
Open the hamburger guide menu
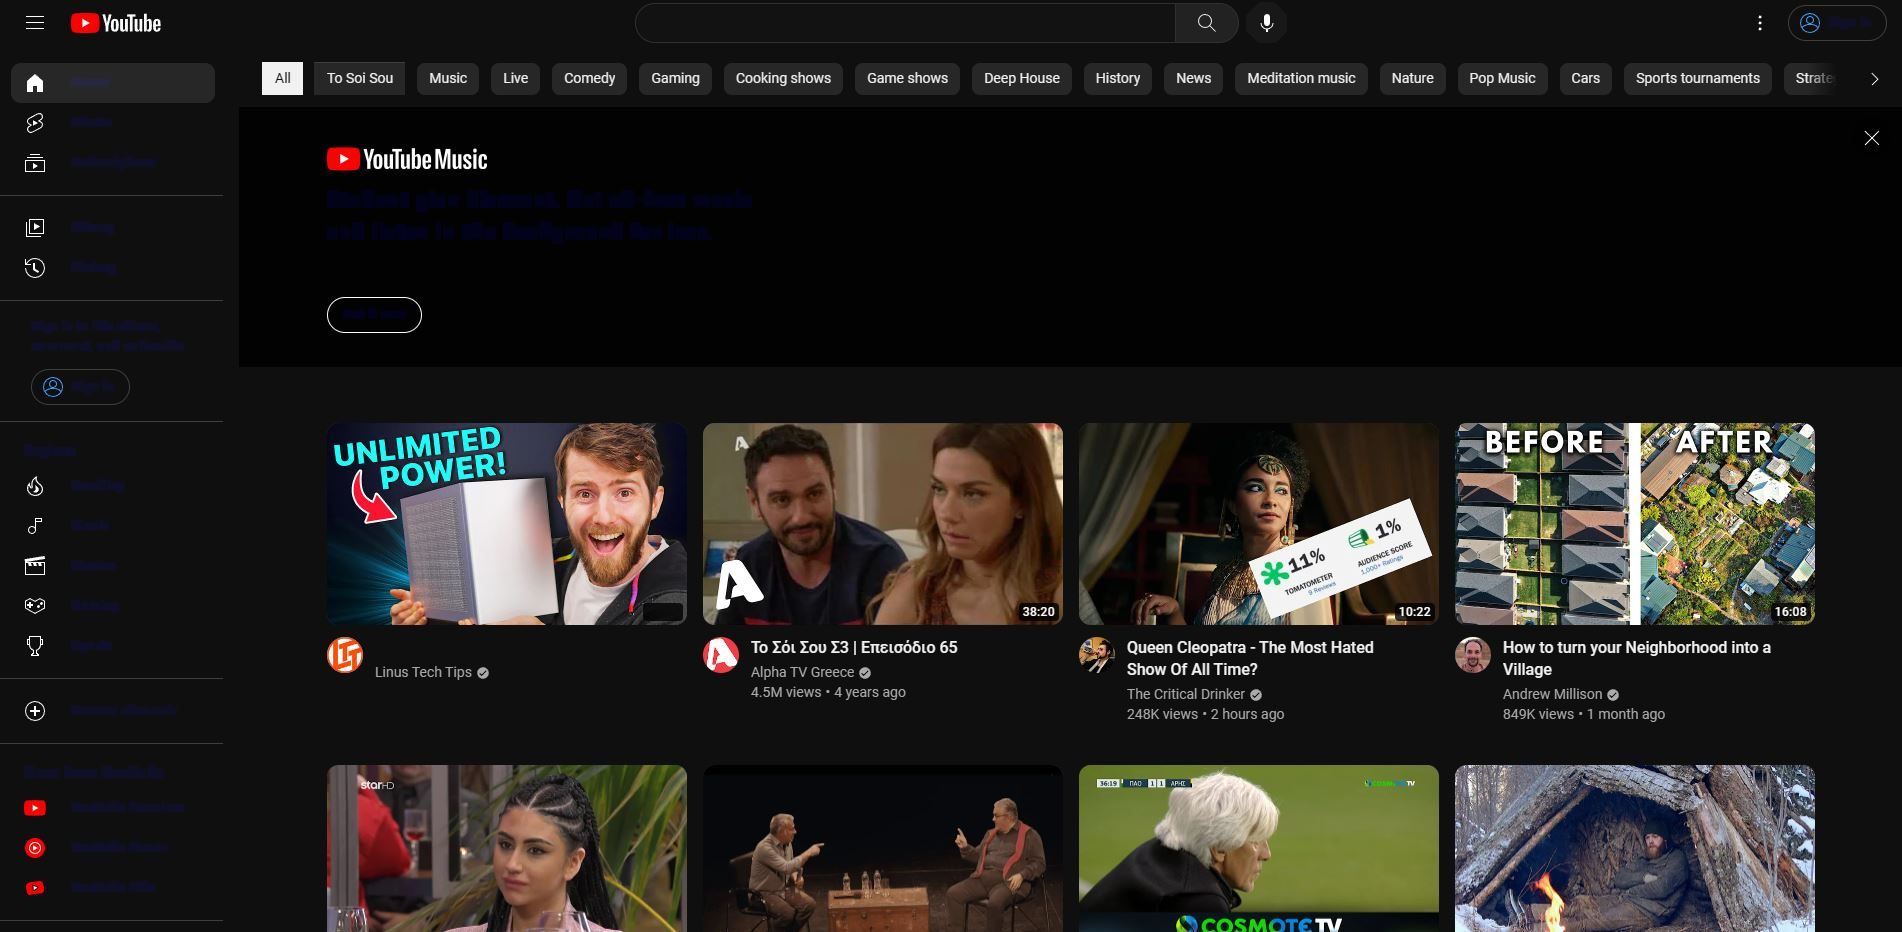[35, 23]
